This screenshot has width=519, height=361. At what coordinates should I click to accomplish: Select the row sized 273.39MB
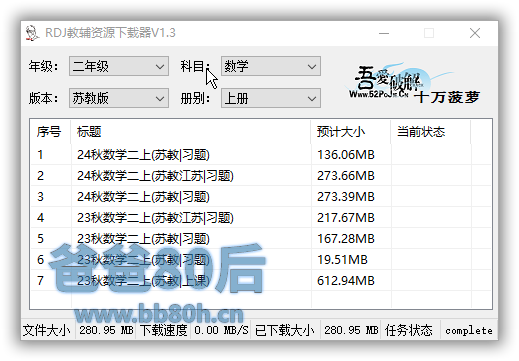[261, 197]
